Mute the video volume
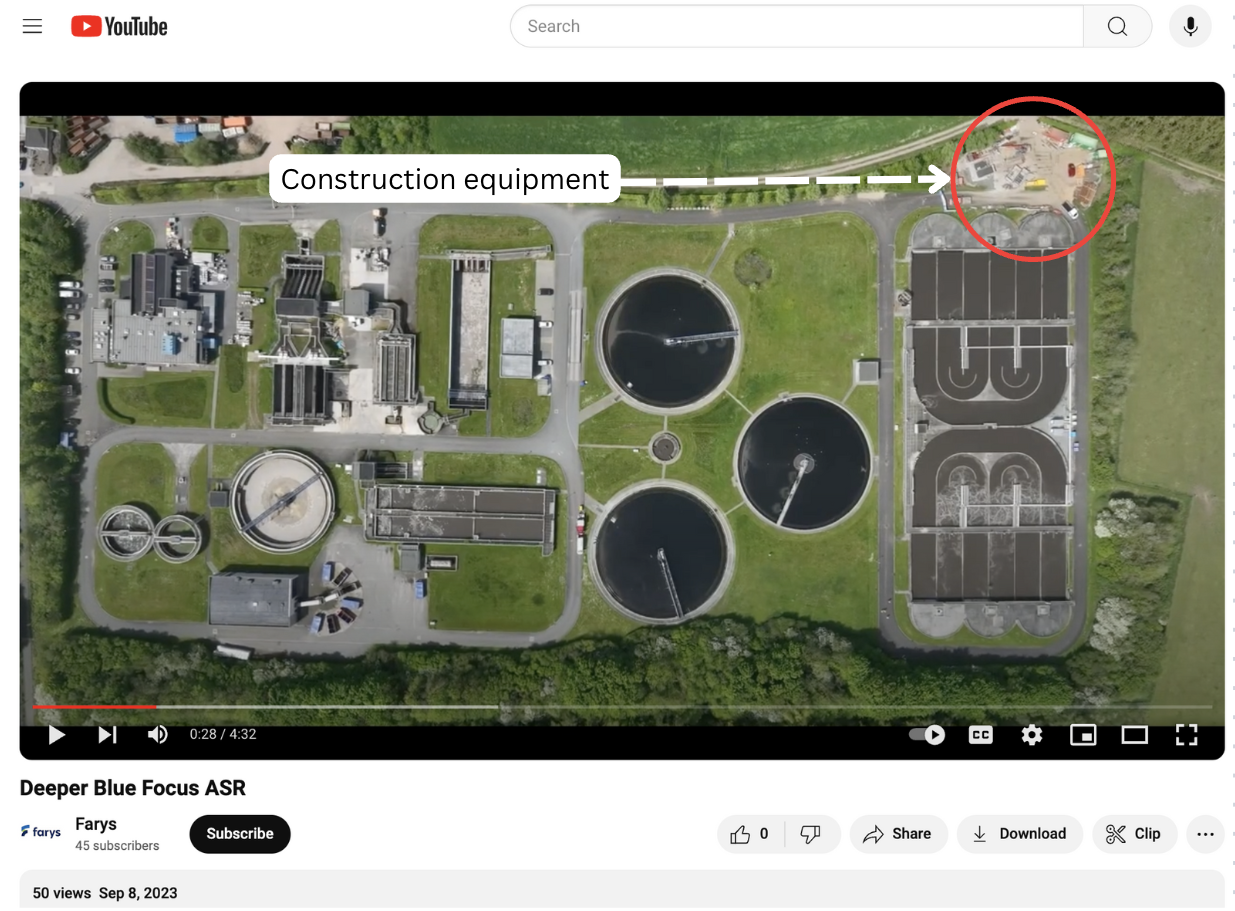The height and width of the screenshot is (911, 1235). tap(158, 735)
